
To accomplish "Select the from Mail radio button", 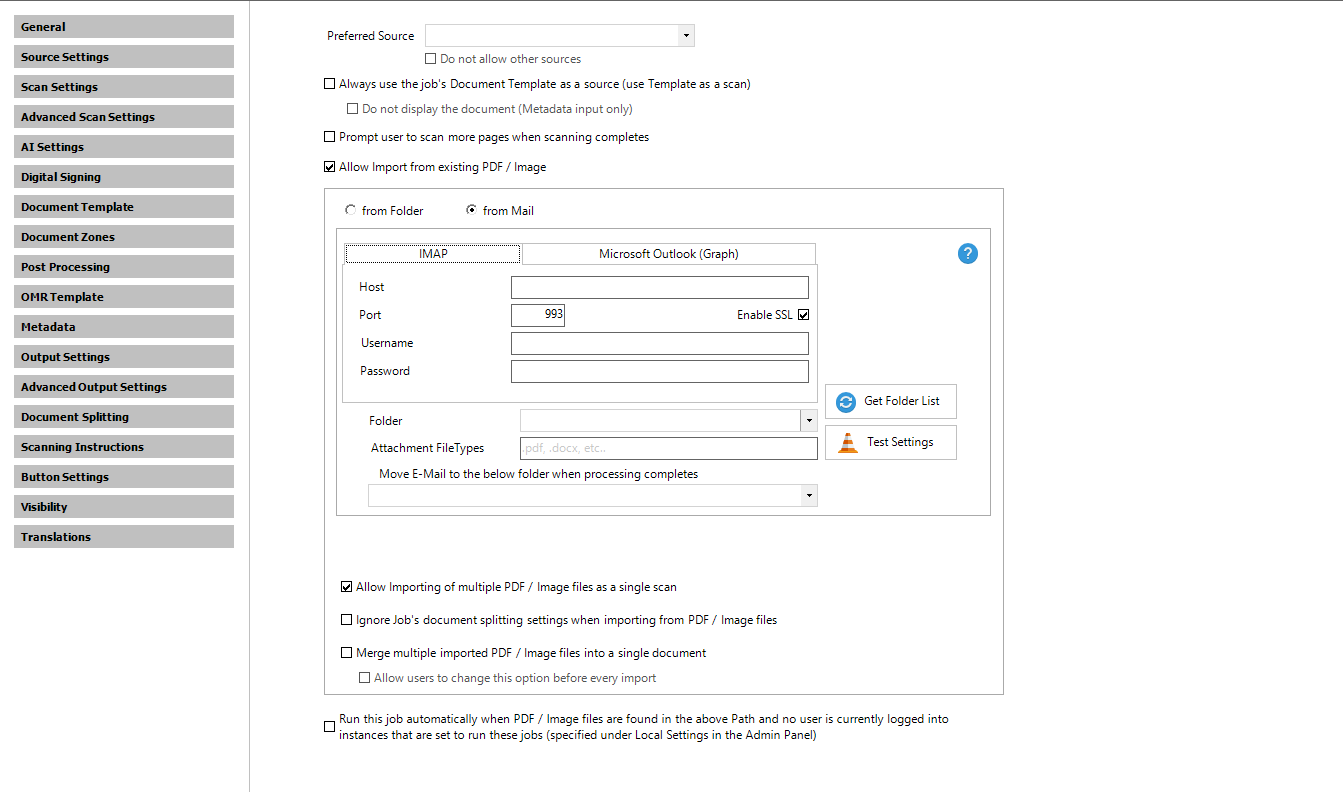I will [471, 211].
